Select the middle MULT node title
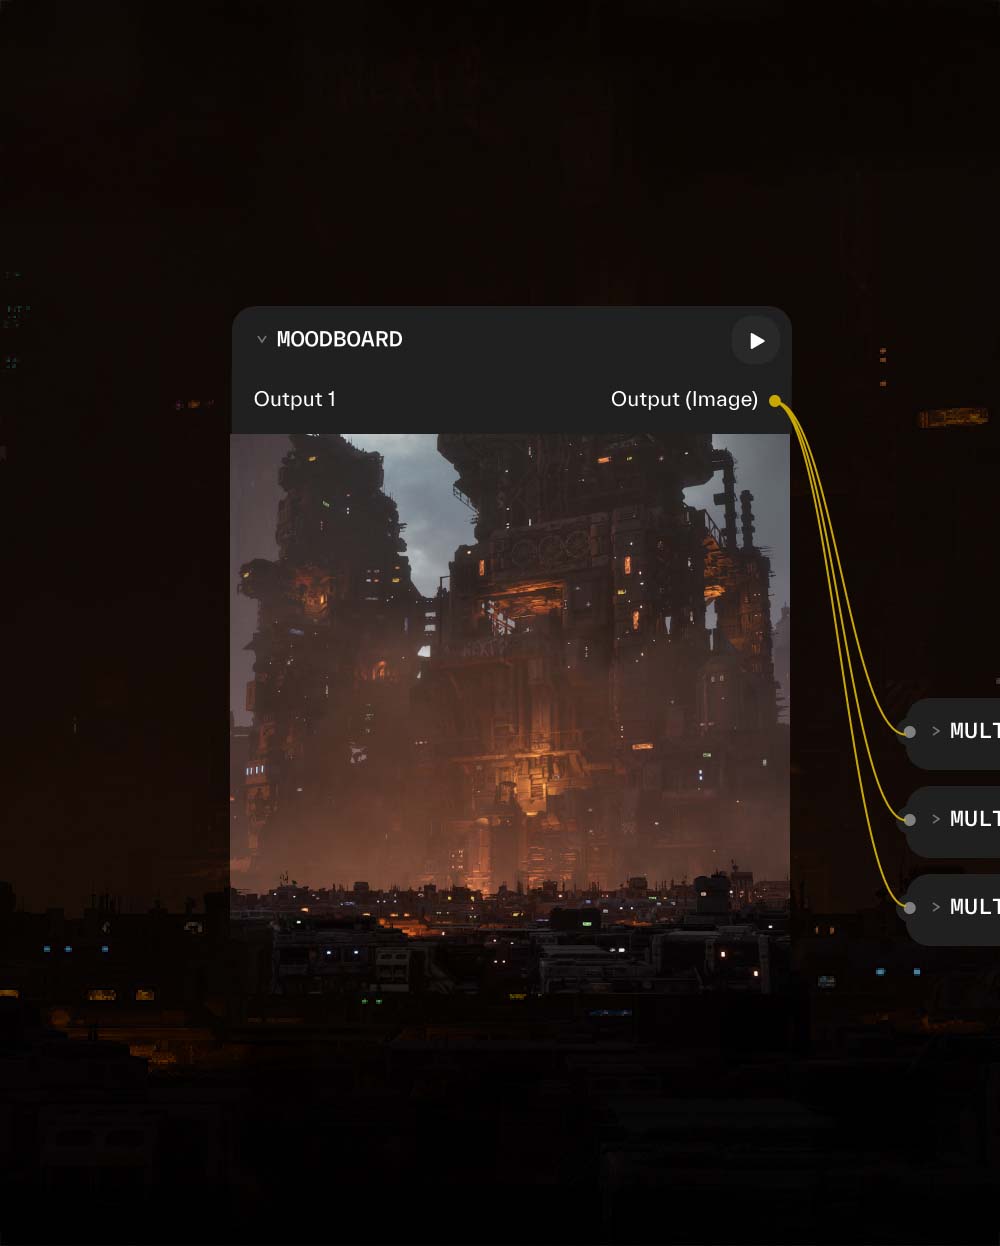1000x1246 pixels. pyautogui.click(x=975, y=819)
